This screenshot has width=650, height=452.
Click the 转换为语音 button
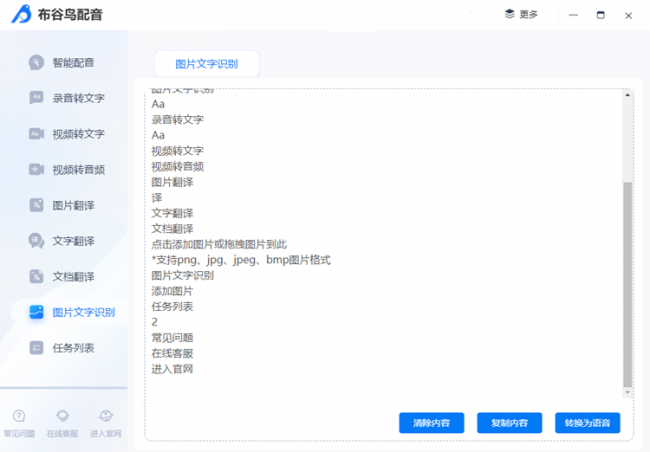[587, 423]
